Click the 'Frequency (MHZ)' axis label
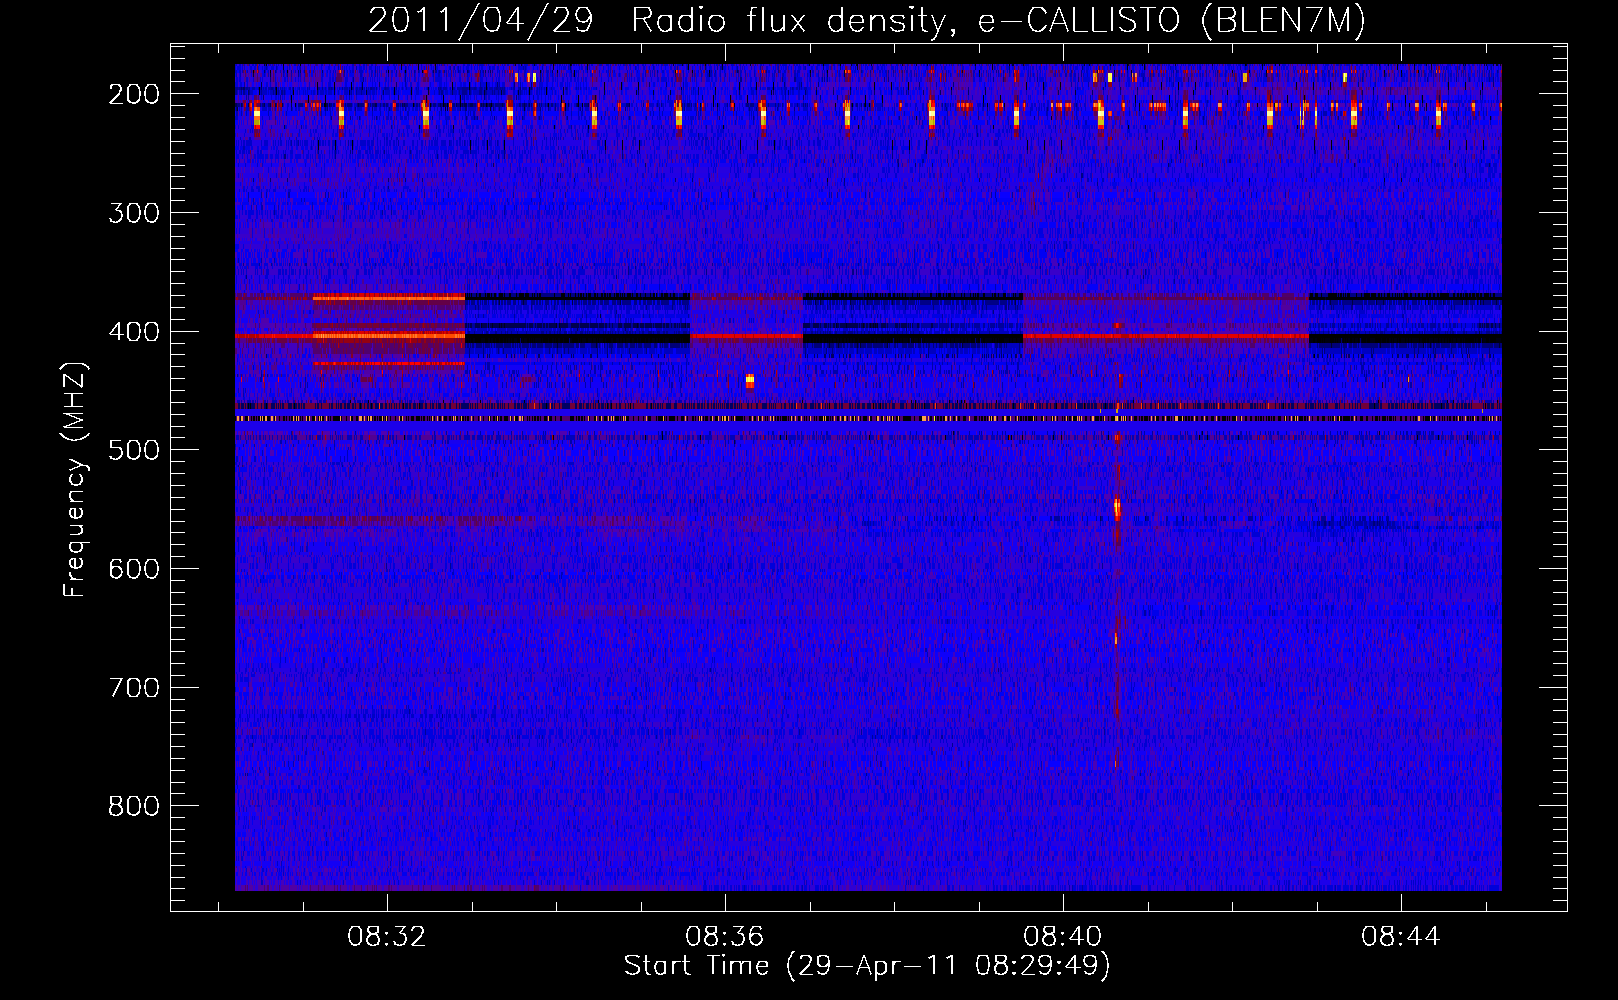1618x1000 pixels. click(x=75, y=480)
